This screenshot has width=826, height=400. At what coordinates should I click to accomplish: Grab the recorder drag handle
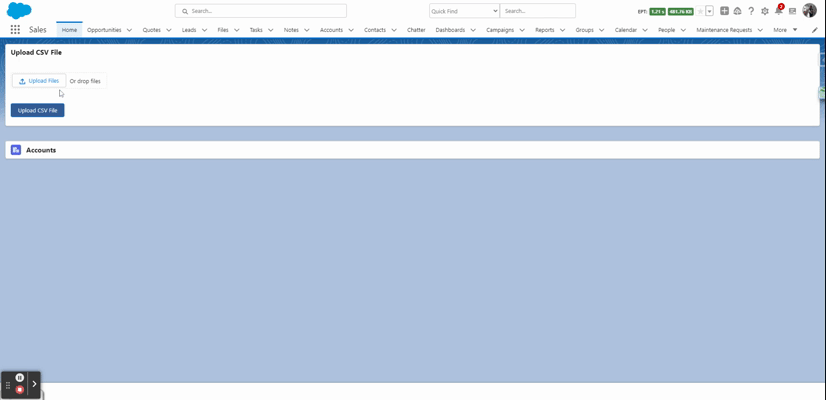[8, 386]
